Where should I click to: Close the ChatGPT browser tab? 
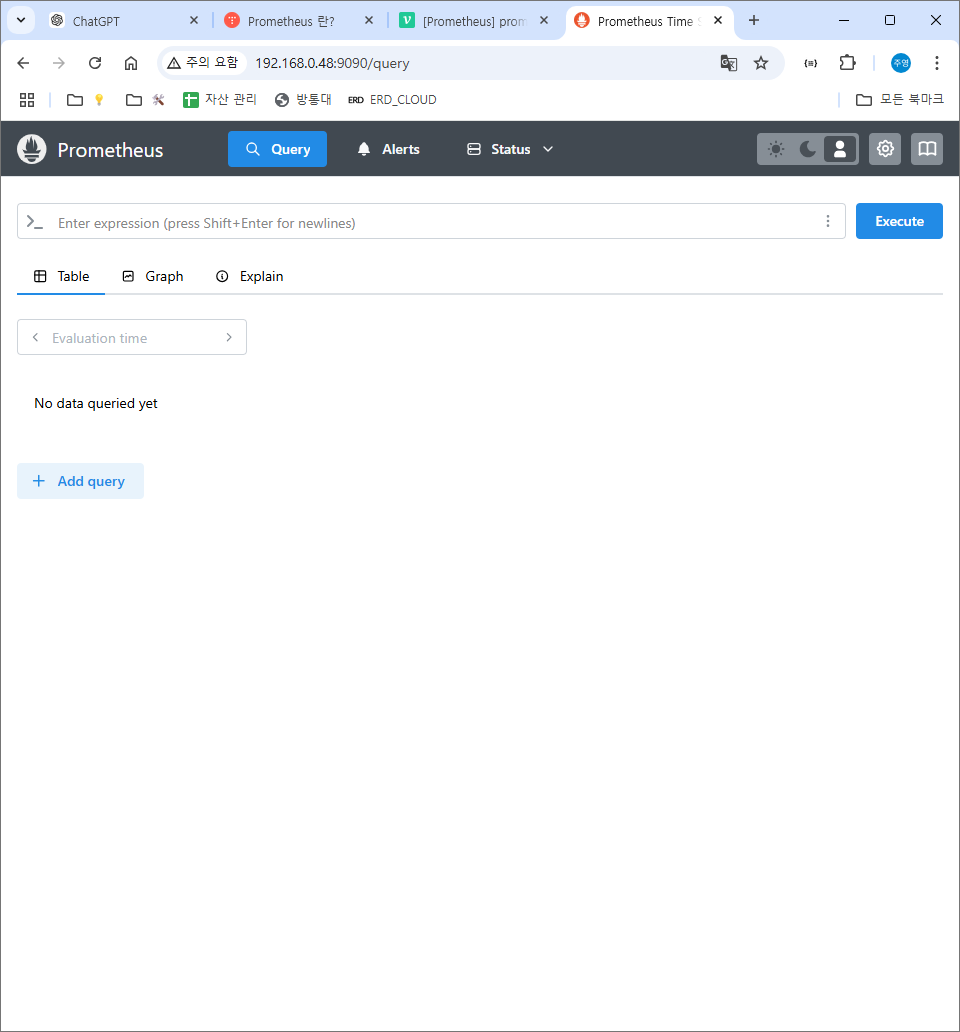coord(193,20)
